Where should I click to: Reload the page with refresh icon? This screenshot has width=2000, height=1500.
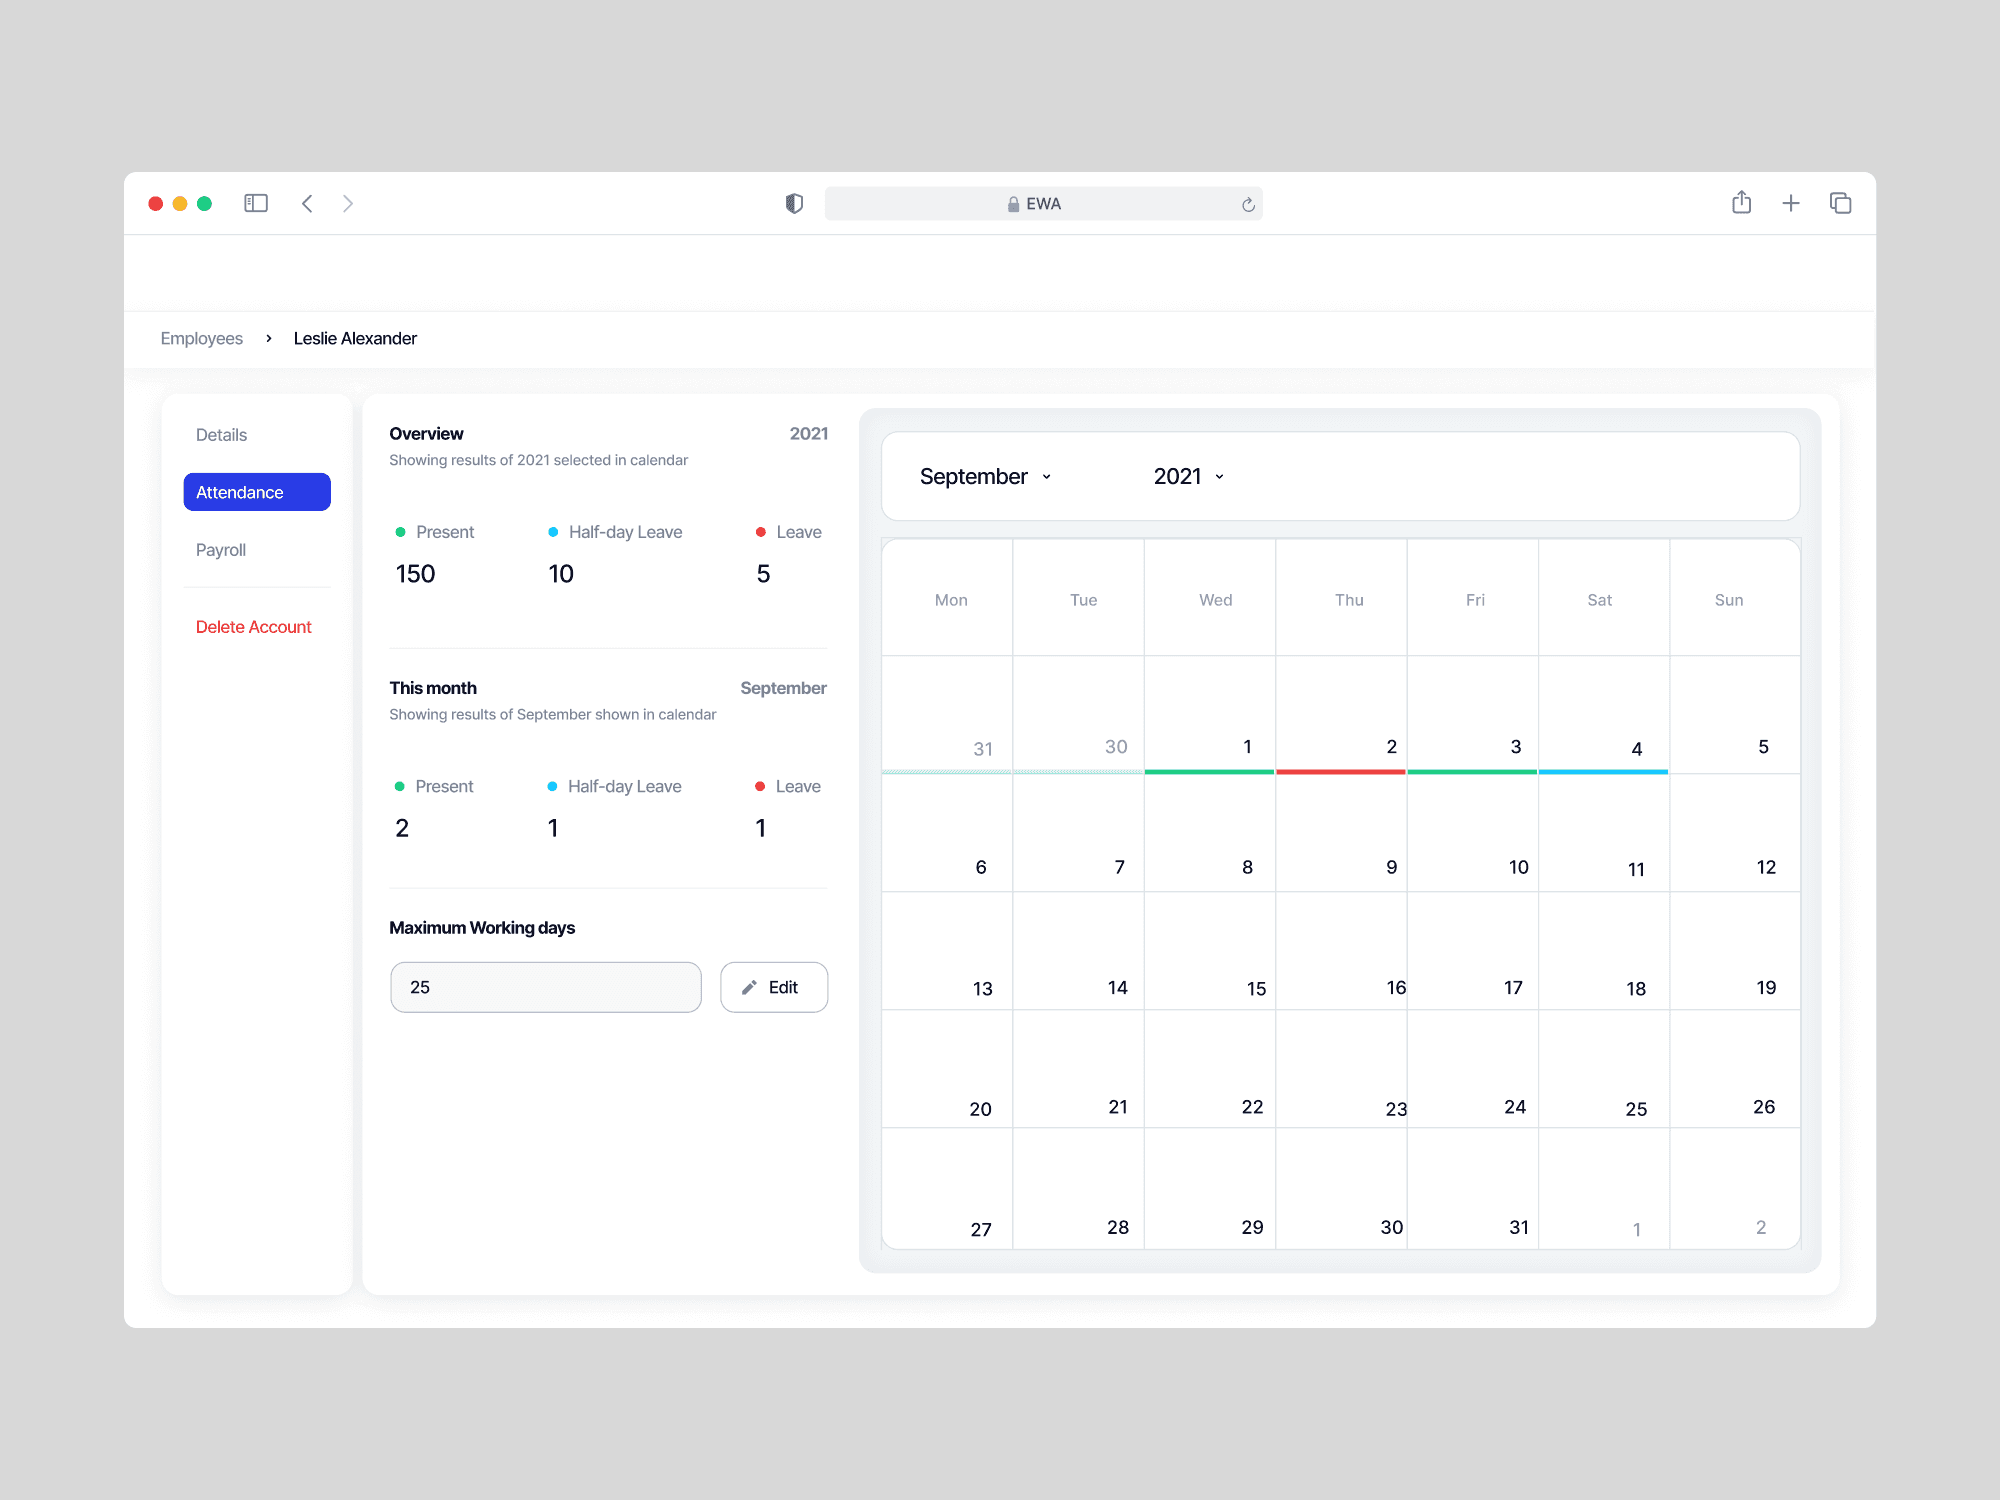point(1248,204)
